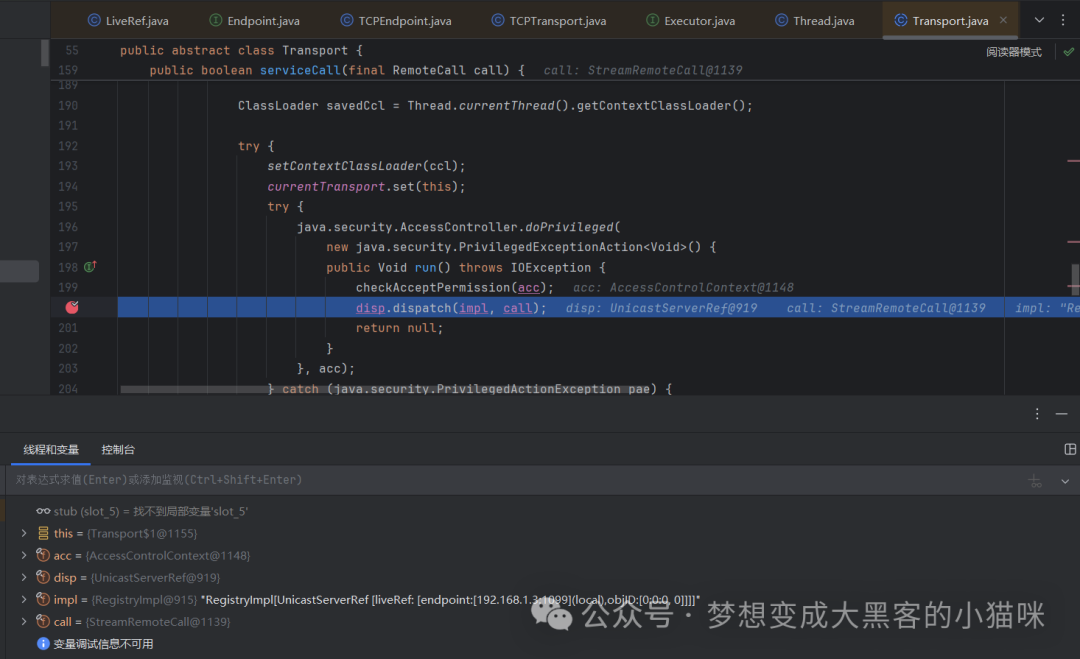Toggle reader mode label 阅读器模式

1014,52
